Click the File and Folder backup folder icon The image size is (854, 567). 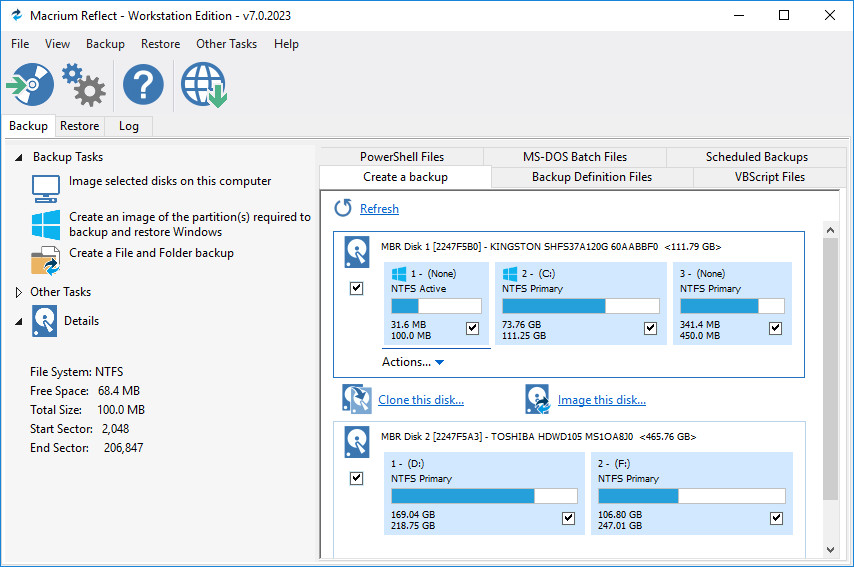tap(46, 260)
